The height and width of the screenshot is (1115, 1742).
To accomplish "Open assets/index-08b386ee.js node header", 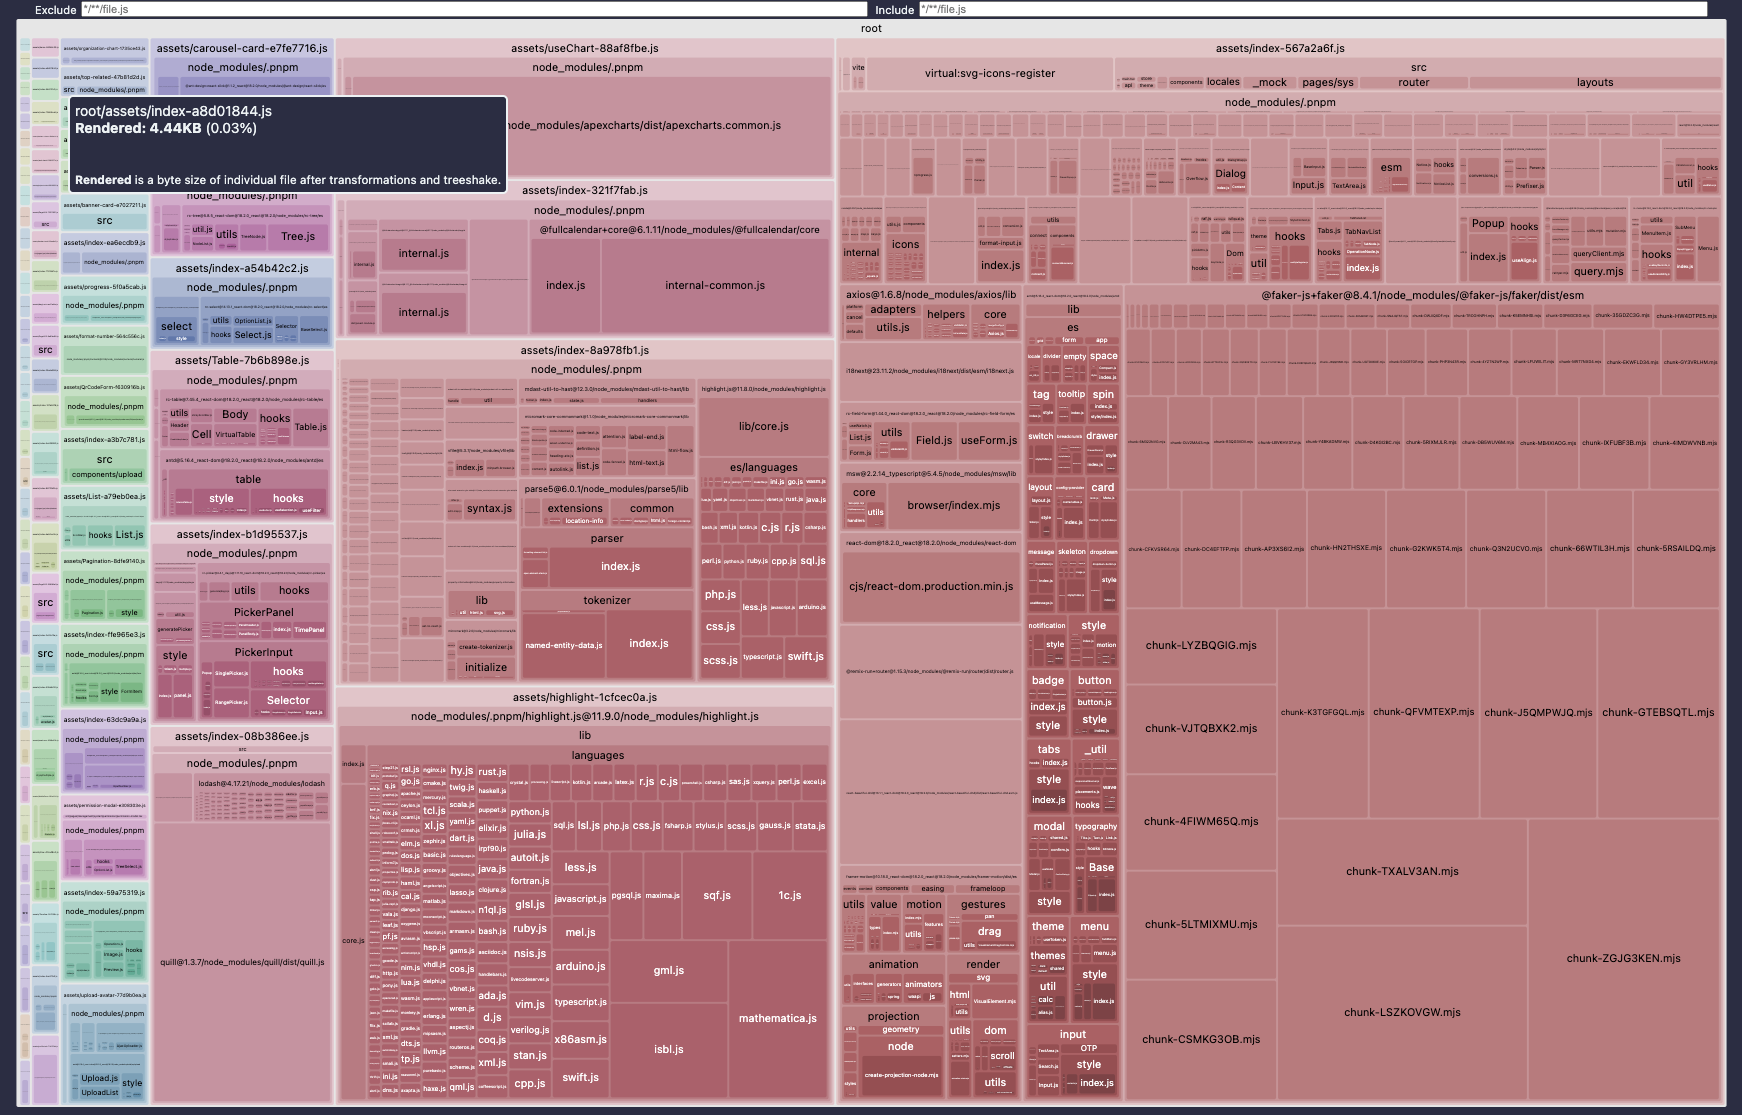I will point(242,736).
